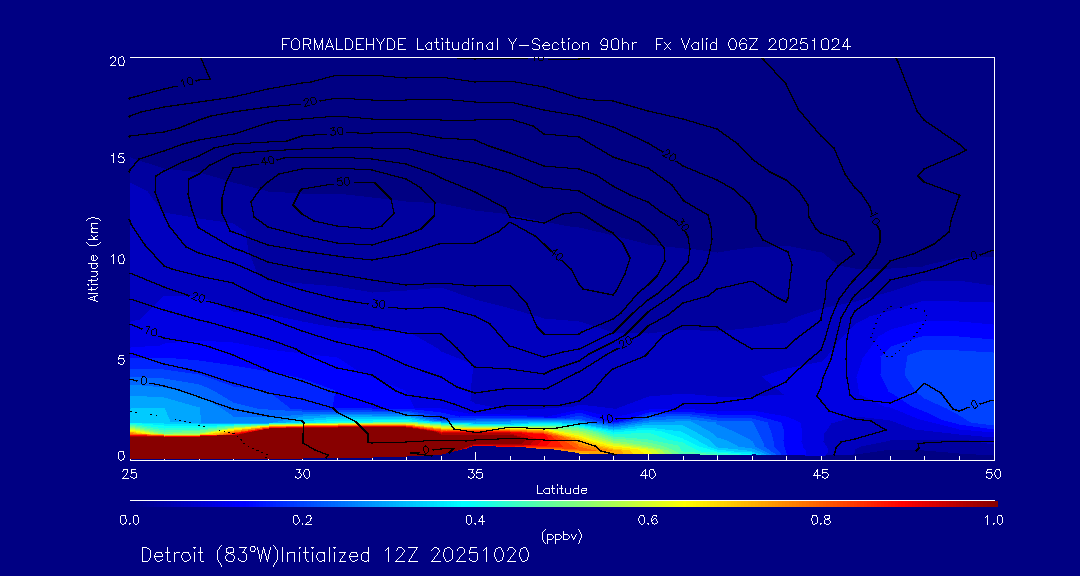Select the 0.8 colorbar tick label
This screenshot has width=1080, height=576.
point(821,520)
